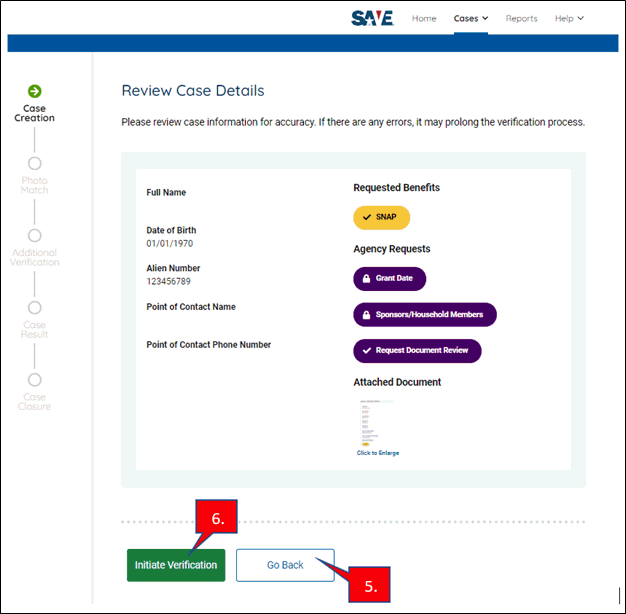626x614 pixels.
Task: Click the Review Case Details heading
Action: tap(193, 91)
